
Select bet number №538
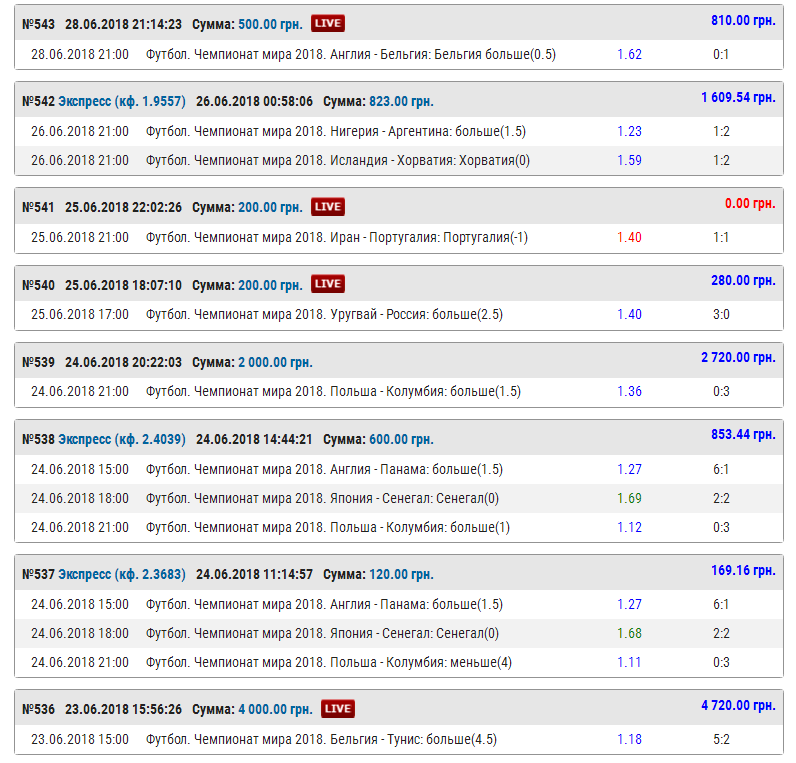[x=38, y=439]
